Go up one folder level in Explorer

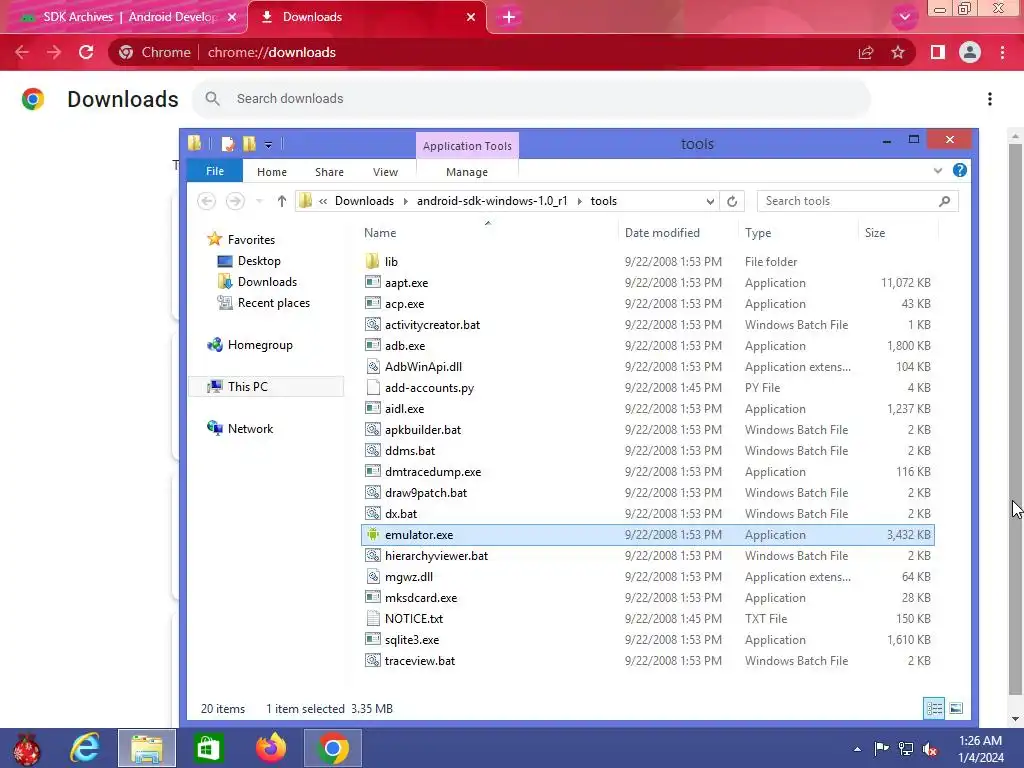click(x=281, y=201)
